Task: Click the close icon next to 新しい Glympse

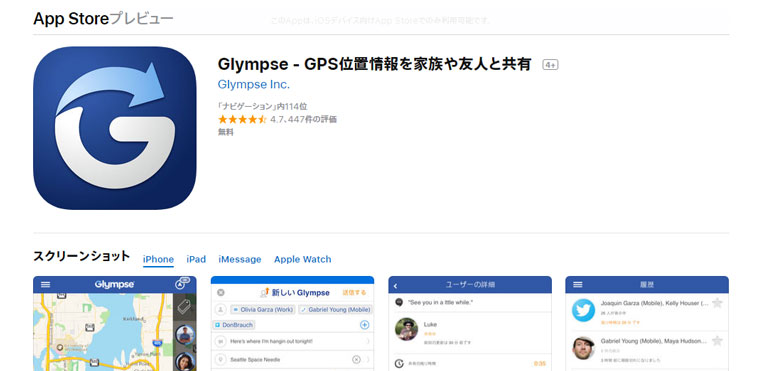Action: click(221, 293)
